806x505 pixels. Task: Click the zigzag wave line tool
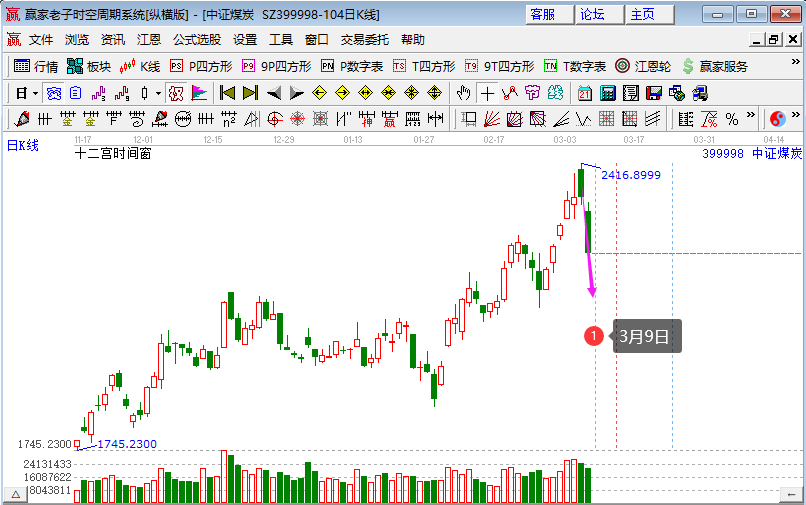(x=583, y=119)
